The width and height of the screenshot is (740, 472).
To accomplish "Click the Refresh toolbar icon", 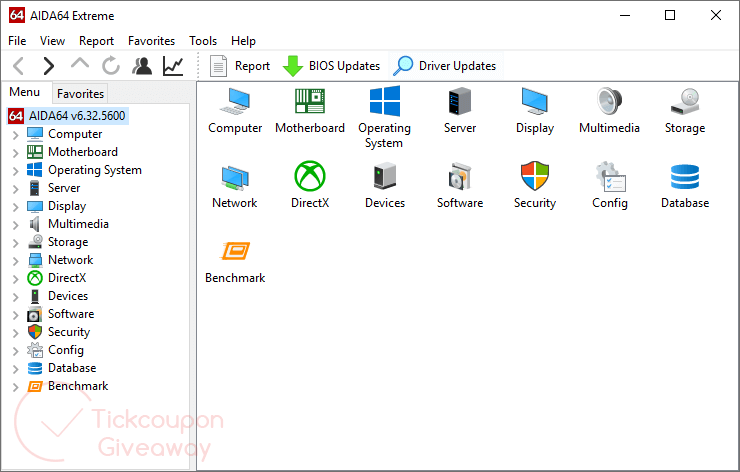I will coord(111,66).
